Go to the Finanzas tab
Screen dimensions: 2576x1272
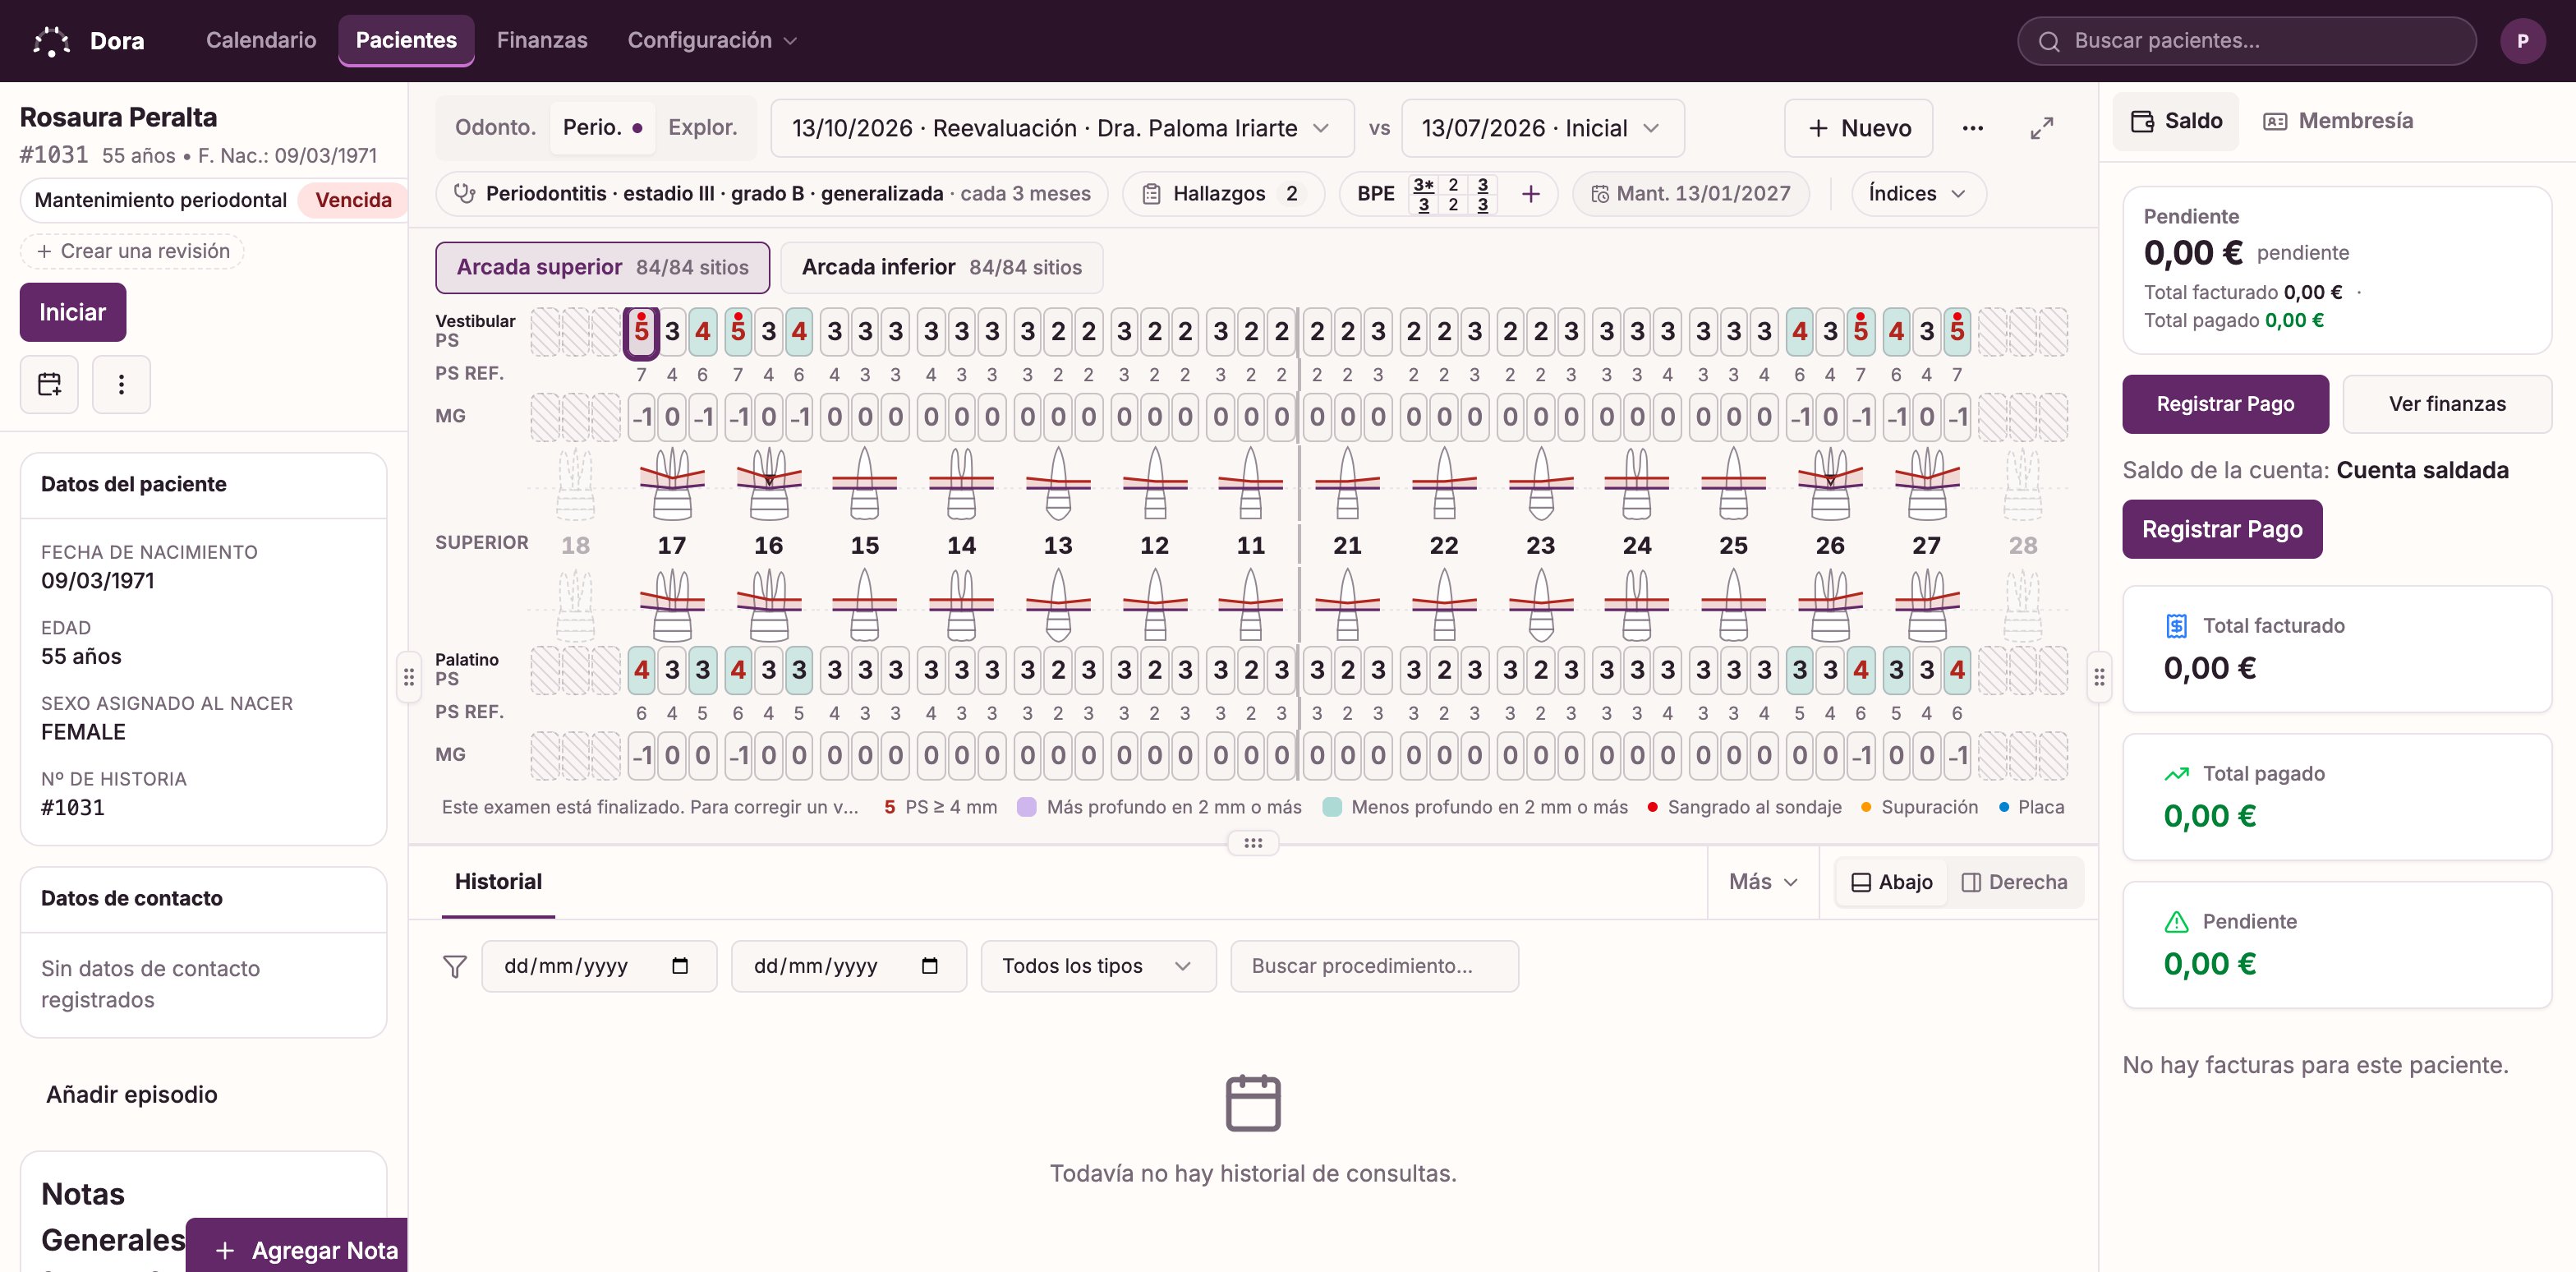(542, 41)
